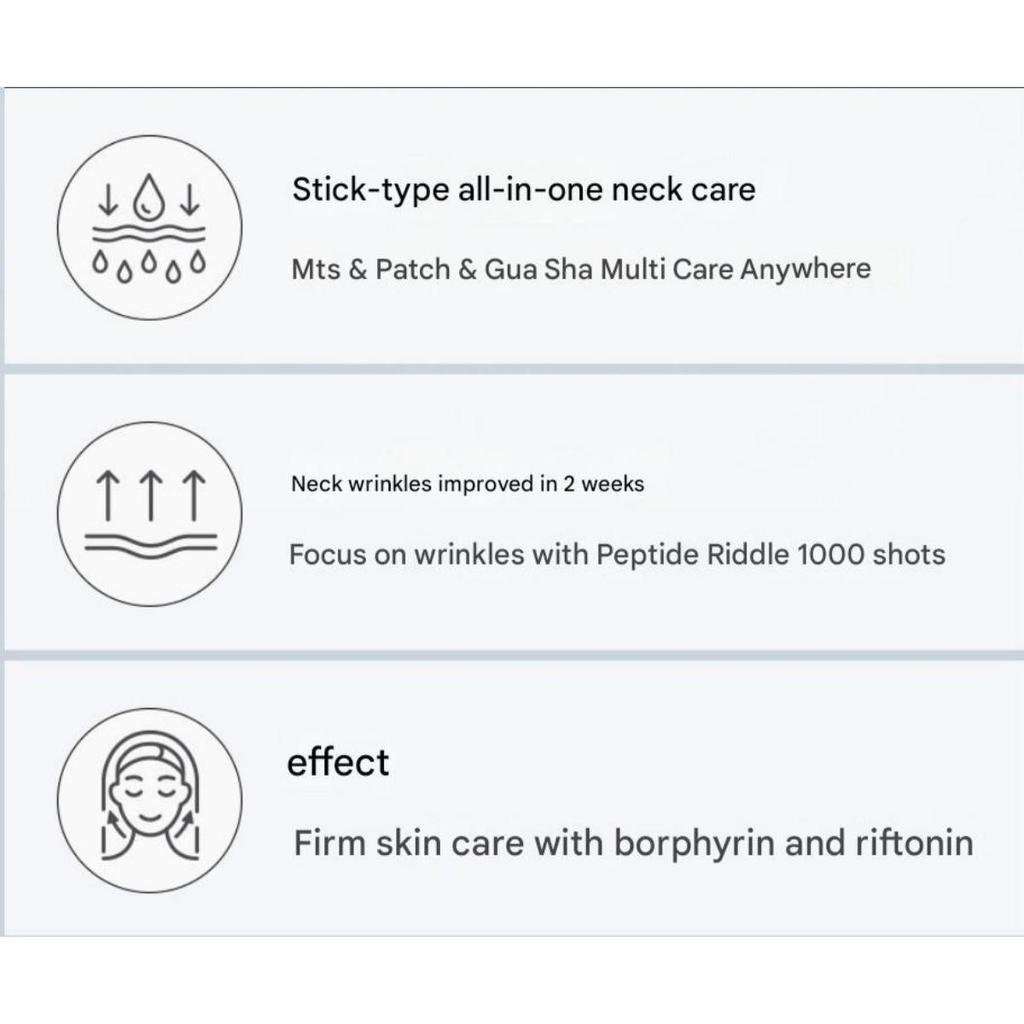The height and width of the screenshot is (1024, 1024).
Task: Click the large water droplet at top of moisture icon
Action: [x=149, y=194]
